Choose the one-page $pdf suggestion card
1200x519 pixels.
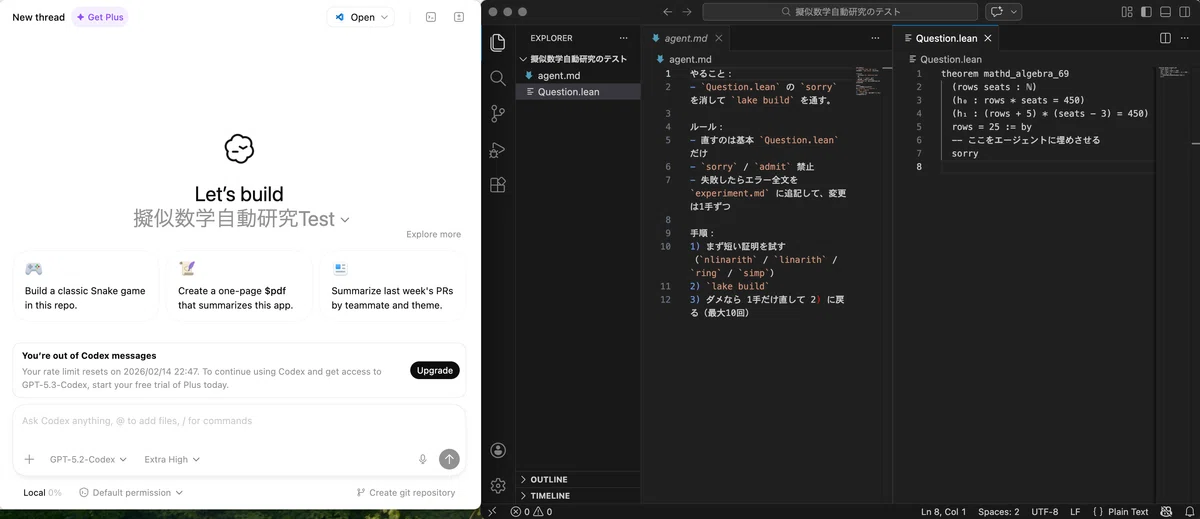pos(240,286)
